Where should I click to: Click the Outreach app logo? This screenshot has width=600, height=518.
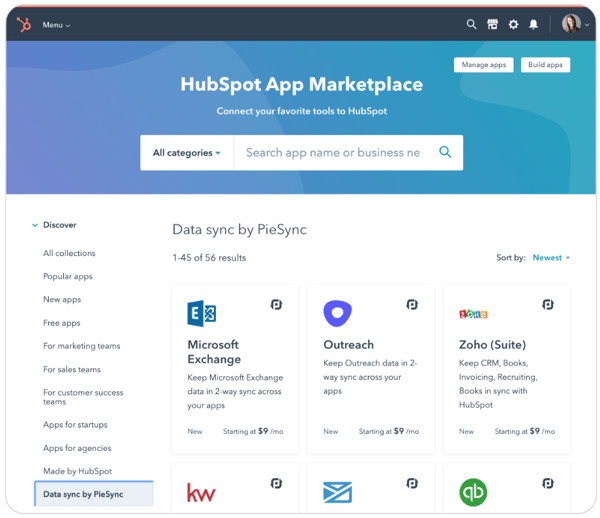click(337, 313)
